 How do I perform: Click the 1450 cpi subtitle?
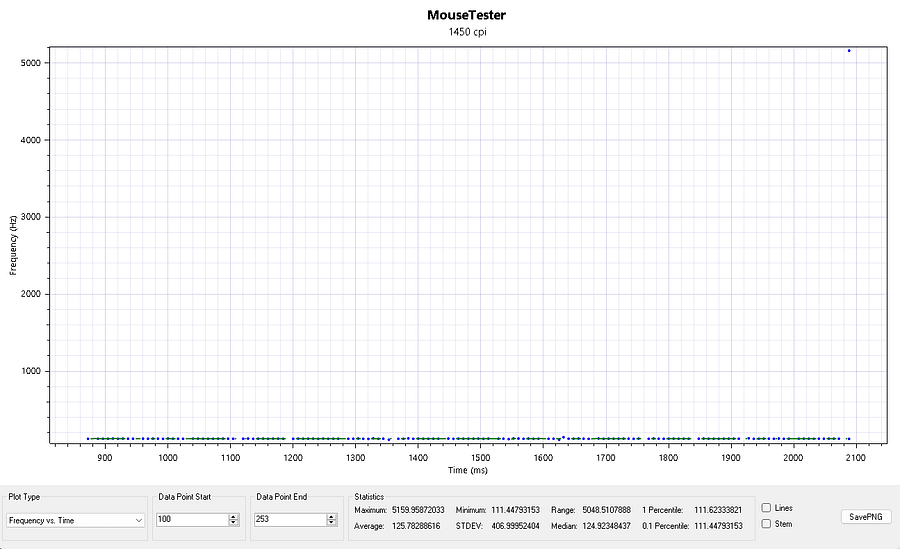click(x=467, y=32)
